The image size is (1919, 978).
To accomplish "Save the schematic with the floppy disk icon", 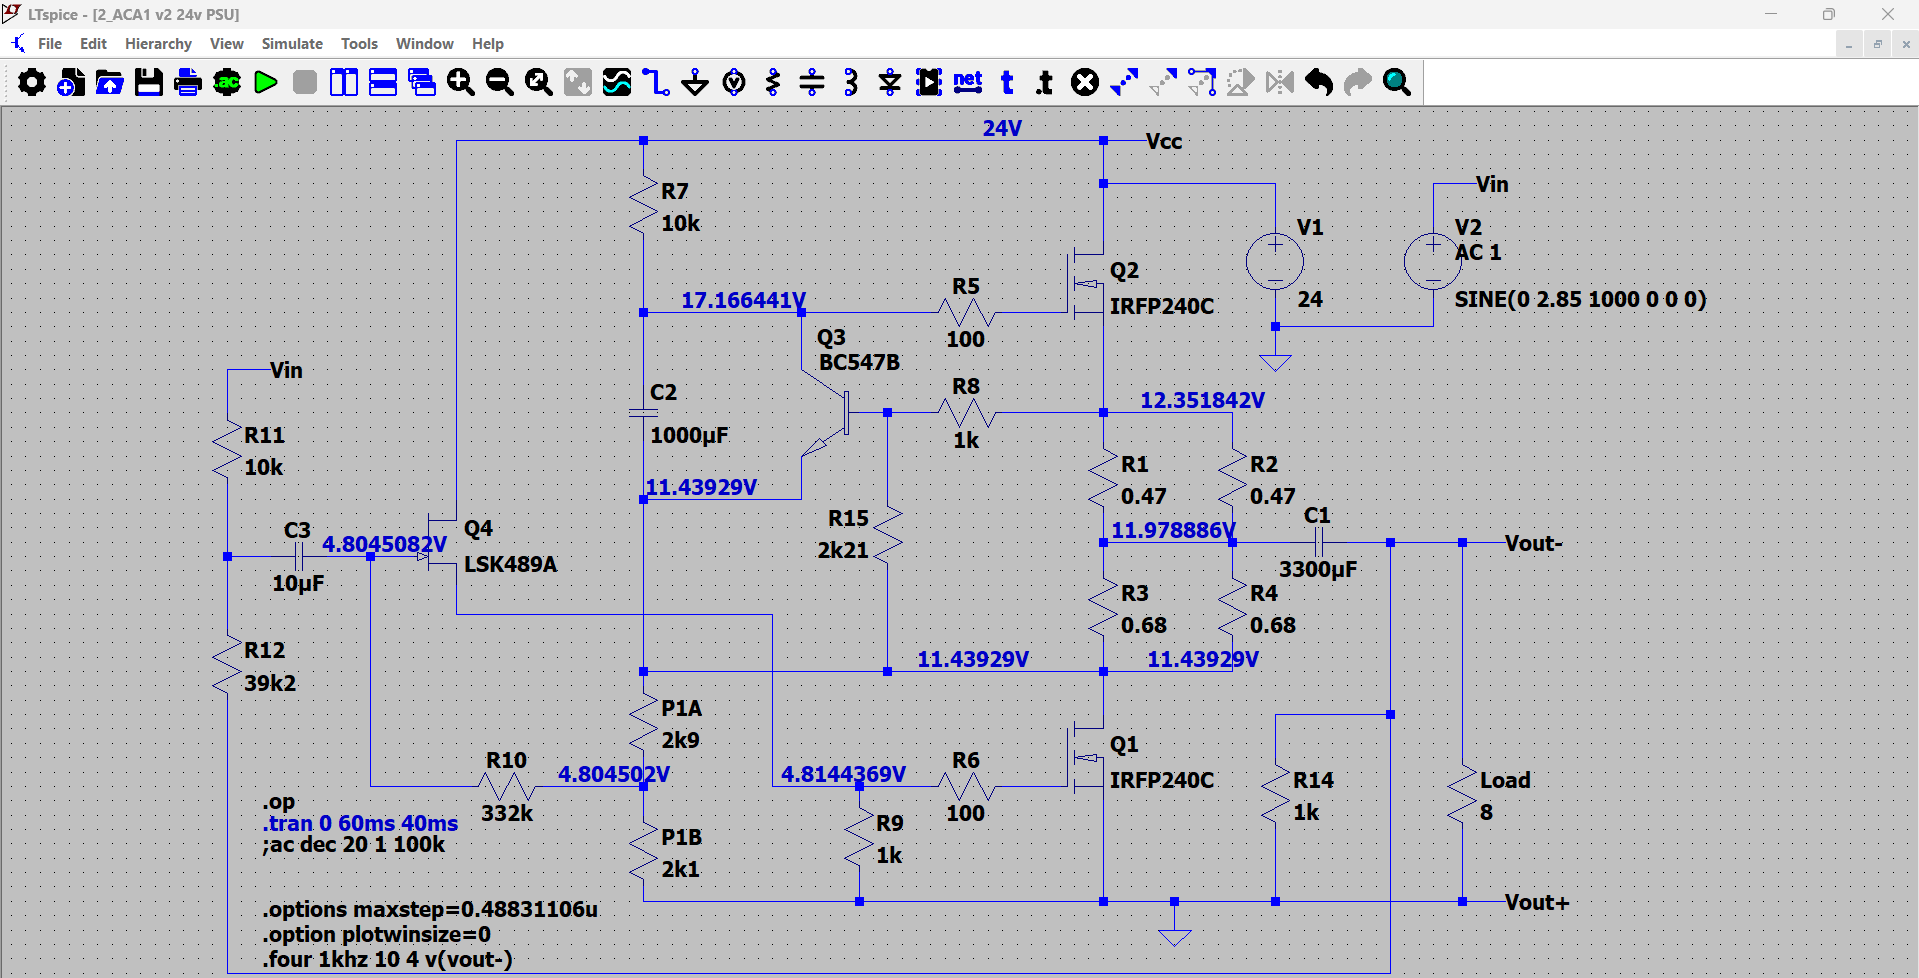I will [149, 82].
